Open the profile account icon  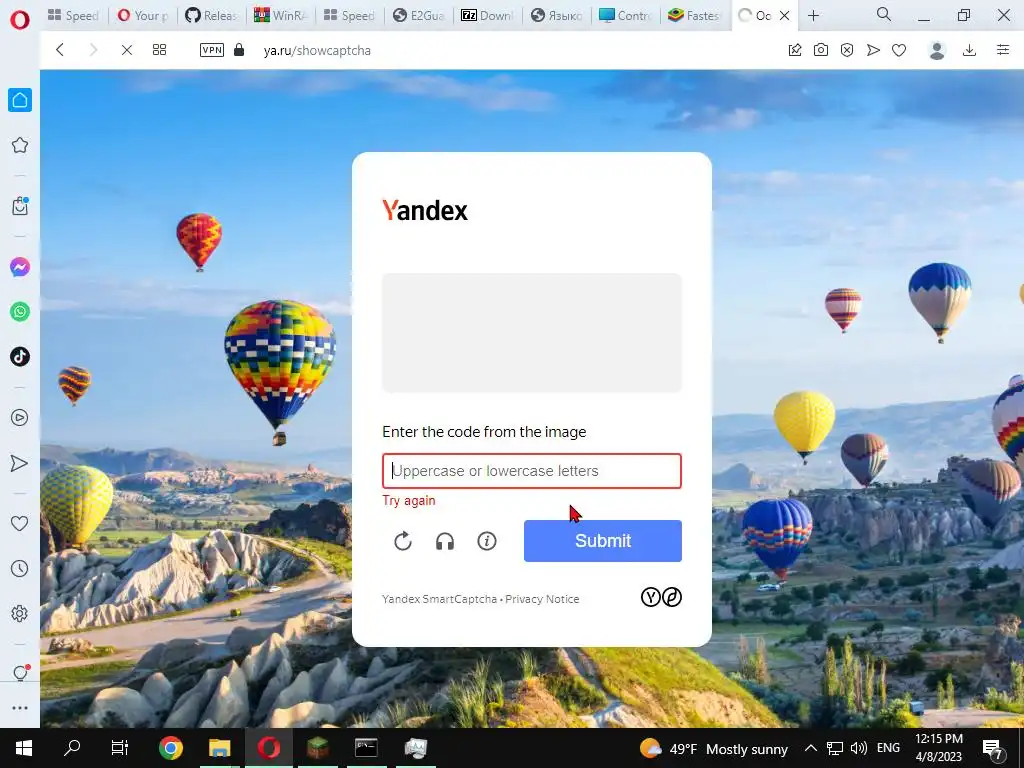pyautogui.click(x=937, y=50)
